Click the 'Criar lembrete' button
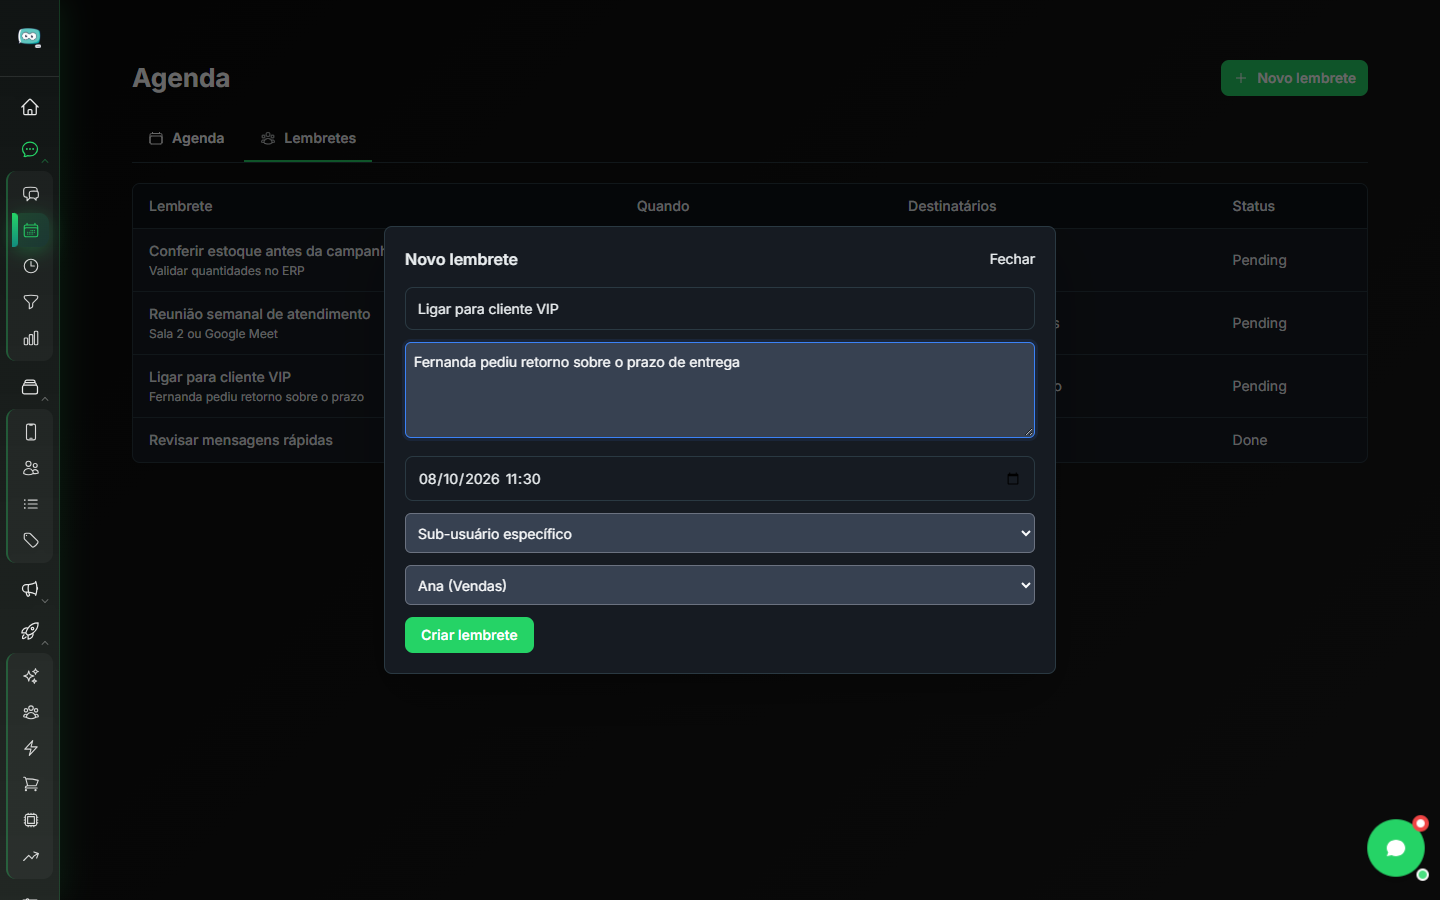Image resolution: width=1440 pixels, height=900 pixels. point(469,635)
